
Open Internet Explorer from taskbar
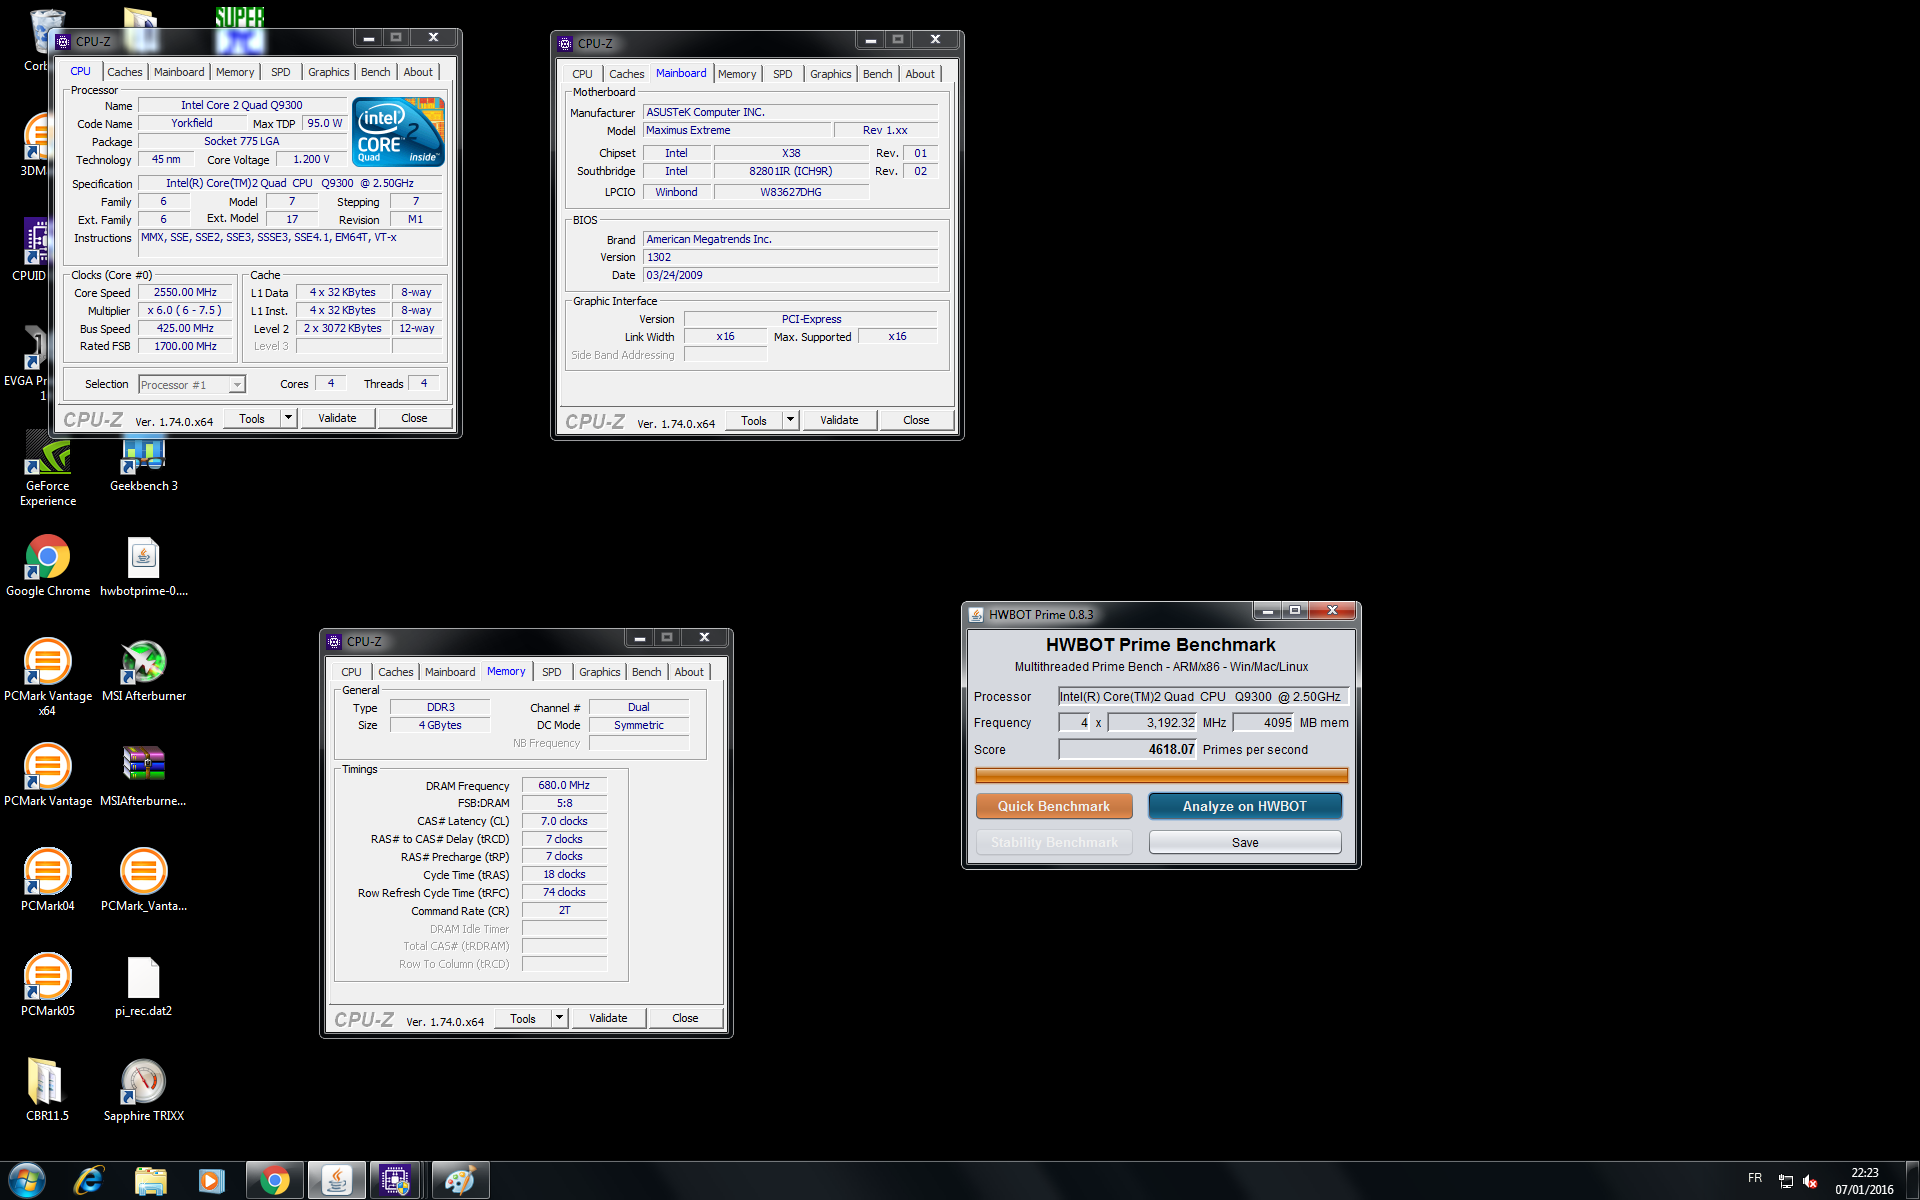point(89,1181)
